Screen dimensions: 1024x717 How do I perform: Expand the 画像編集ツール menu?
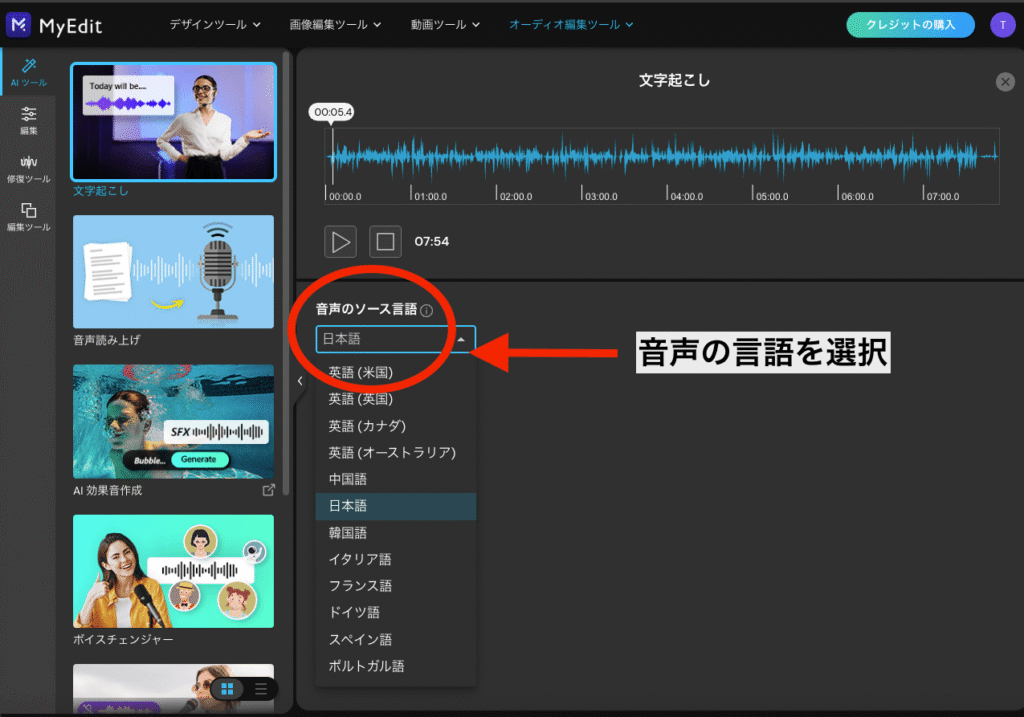(x=335, y=24)
